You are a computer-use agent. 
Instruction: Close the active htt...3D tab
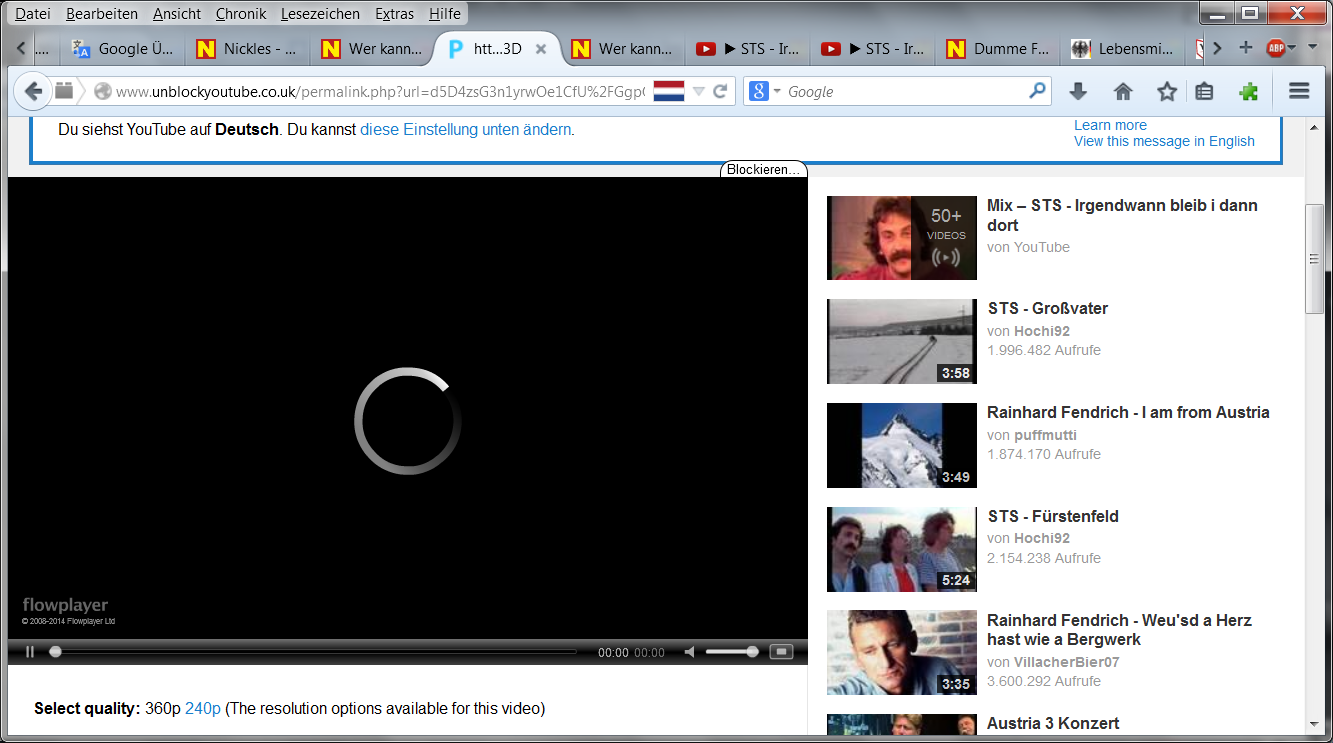541,48
